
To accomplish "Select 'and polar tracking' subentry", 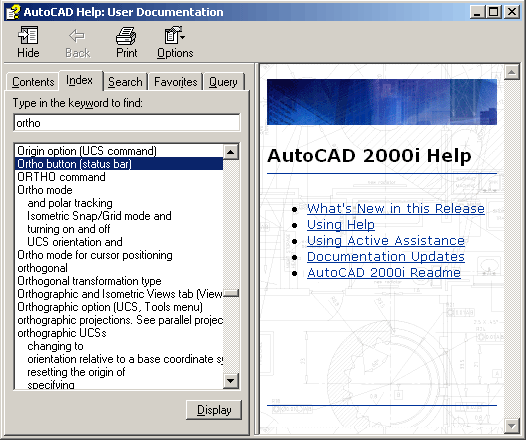I will pos(119,203).
